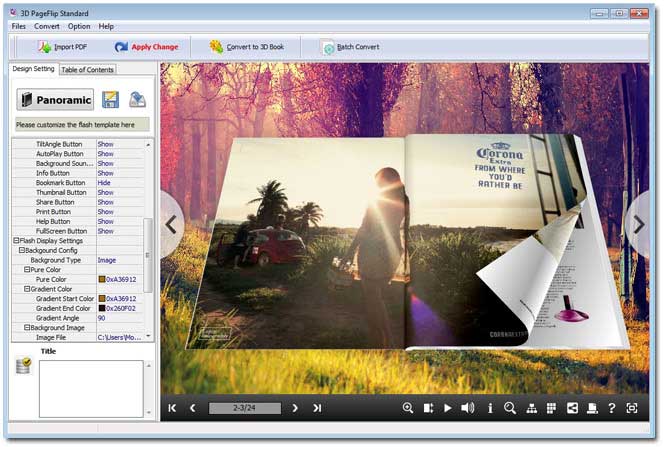Open the table of contents tree icon
This screenshot has height=450, width=670.
pos(532,409)
